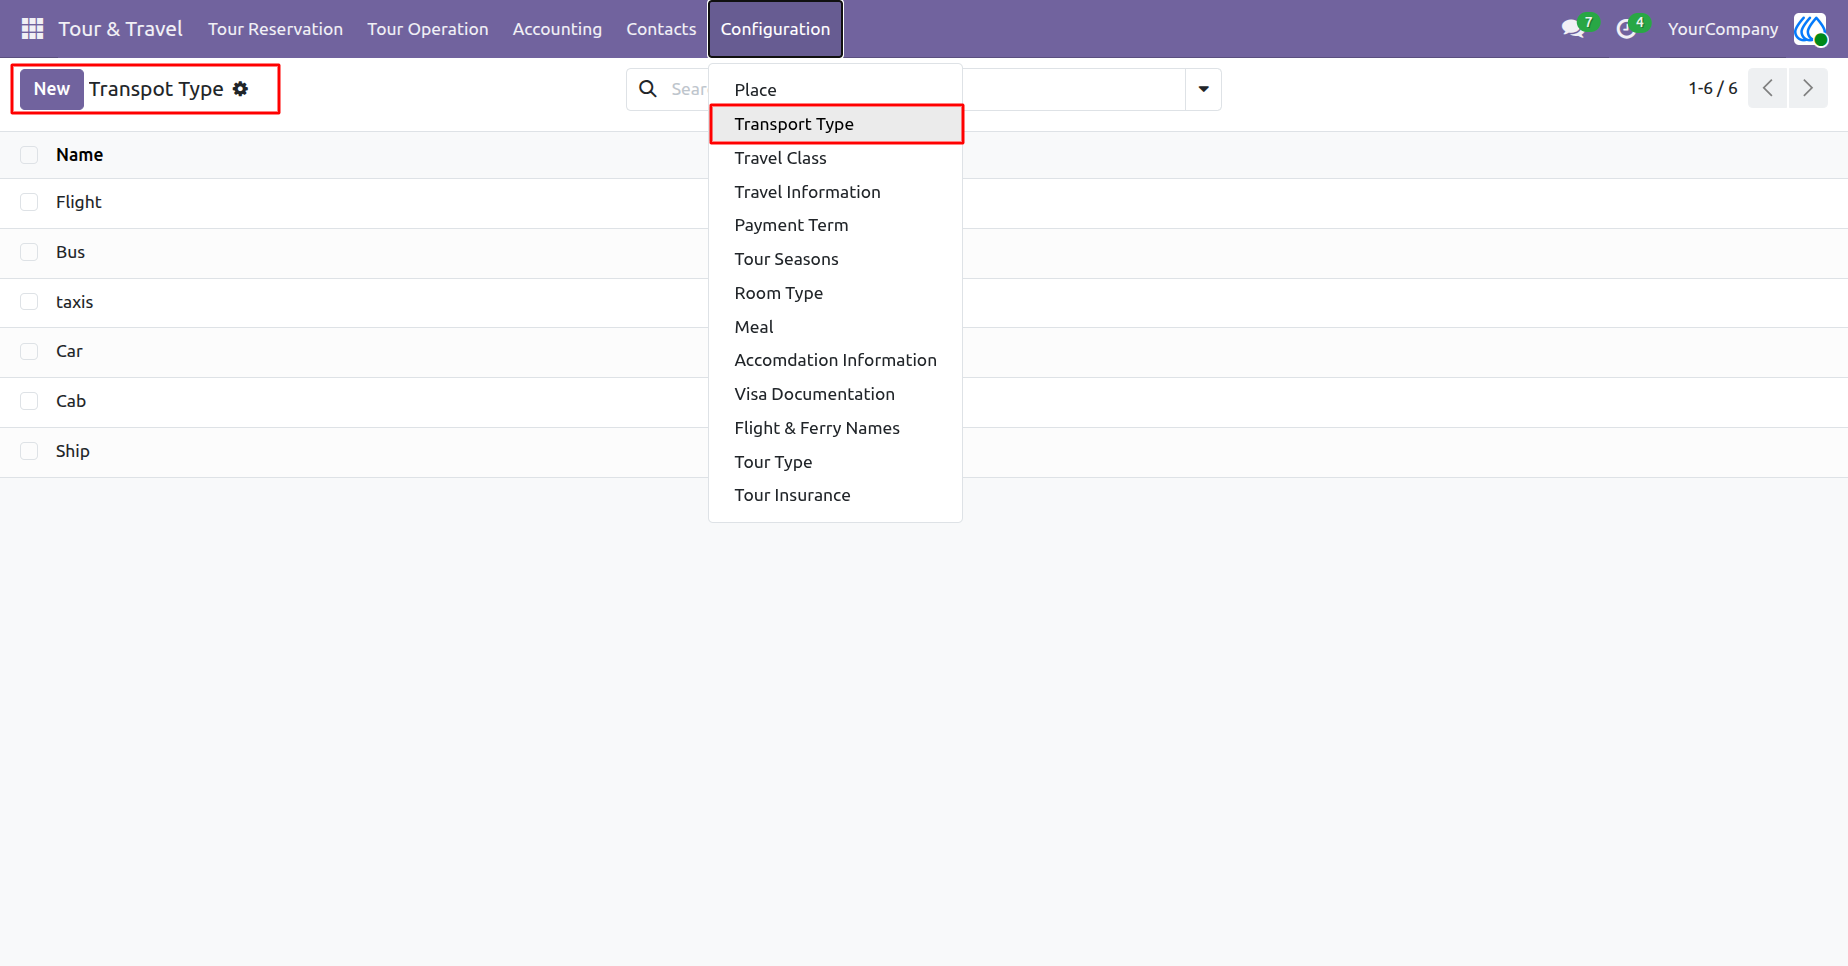Toggle the select-all checkbox near Name header
This screenshot has width=1848, height=966.
tap(29, 155)
